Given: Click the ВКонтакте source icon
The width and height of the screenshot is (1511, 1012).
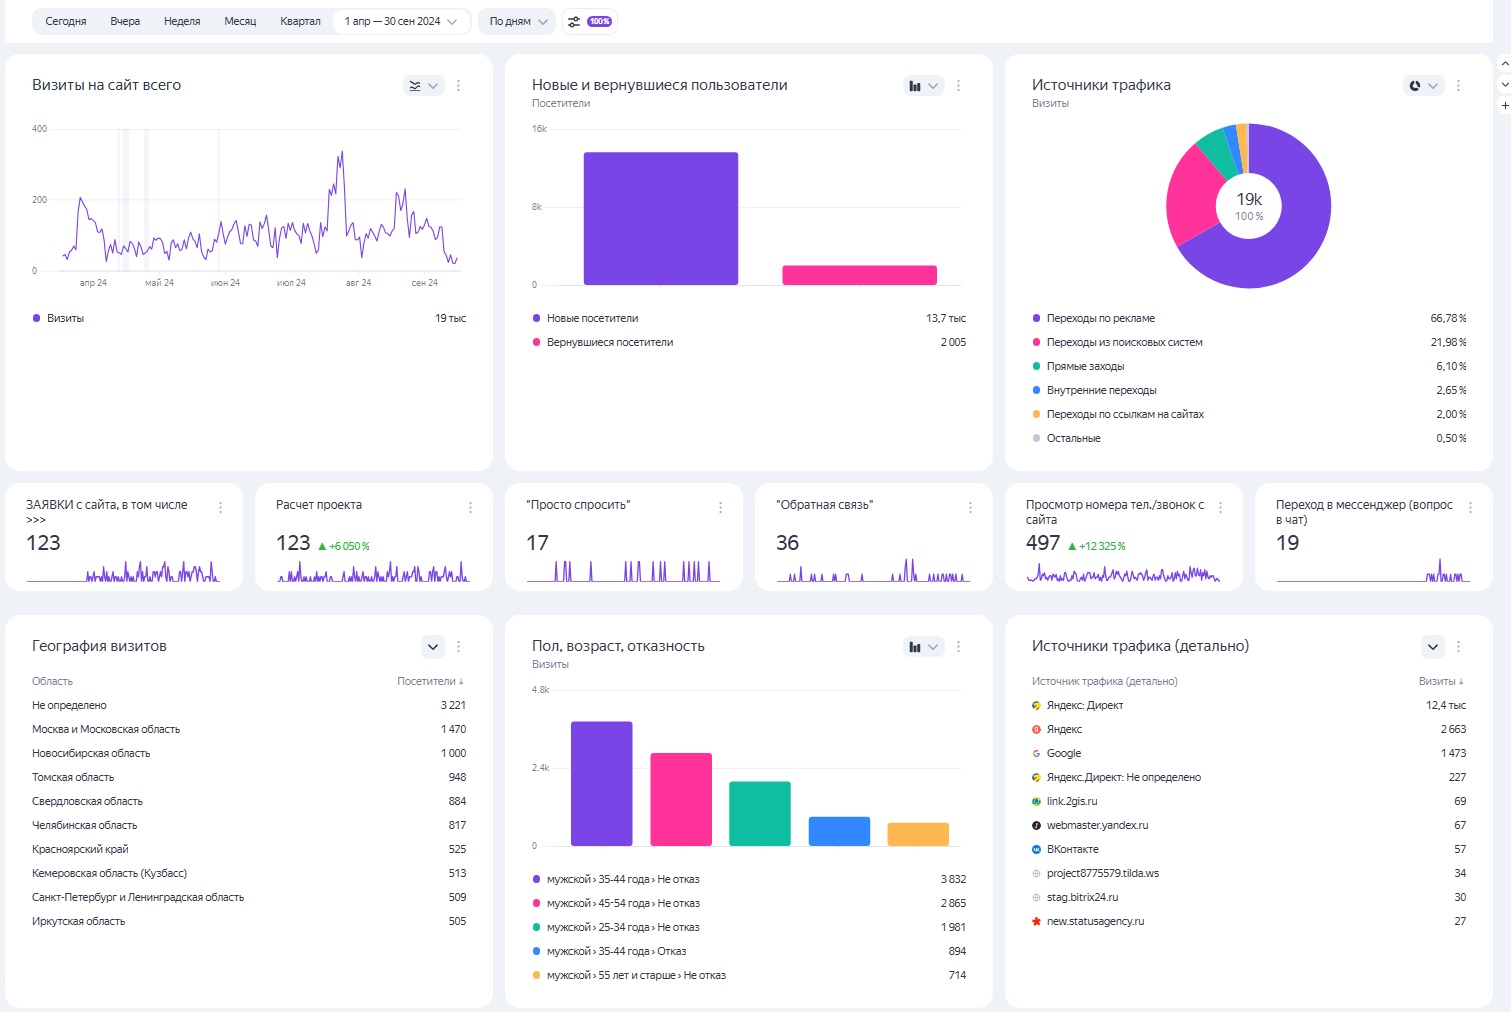Looking at the screenshot, I should tap(1037, 850).
